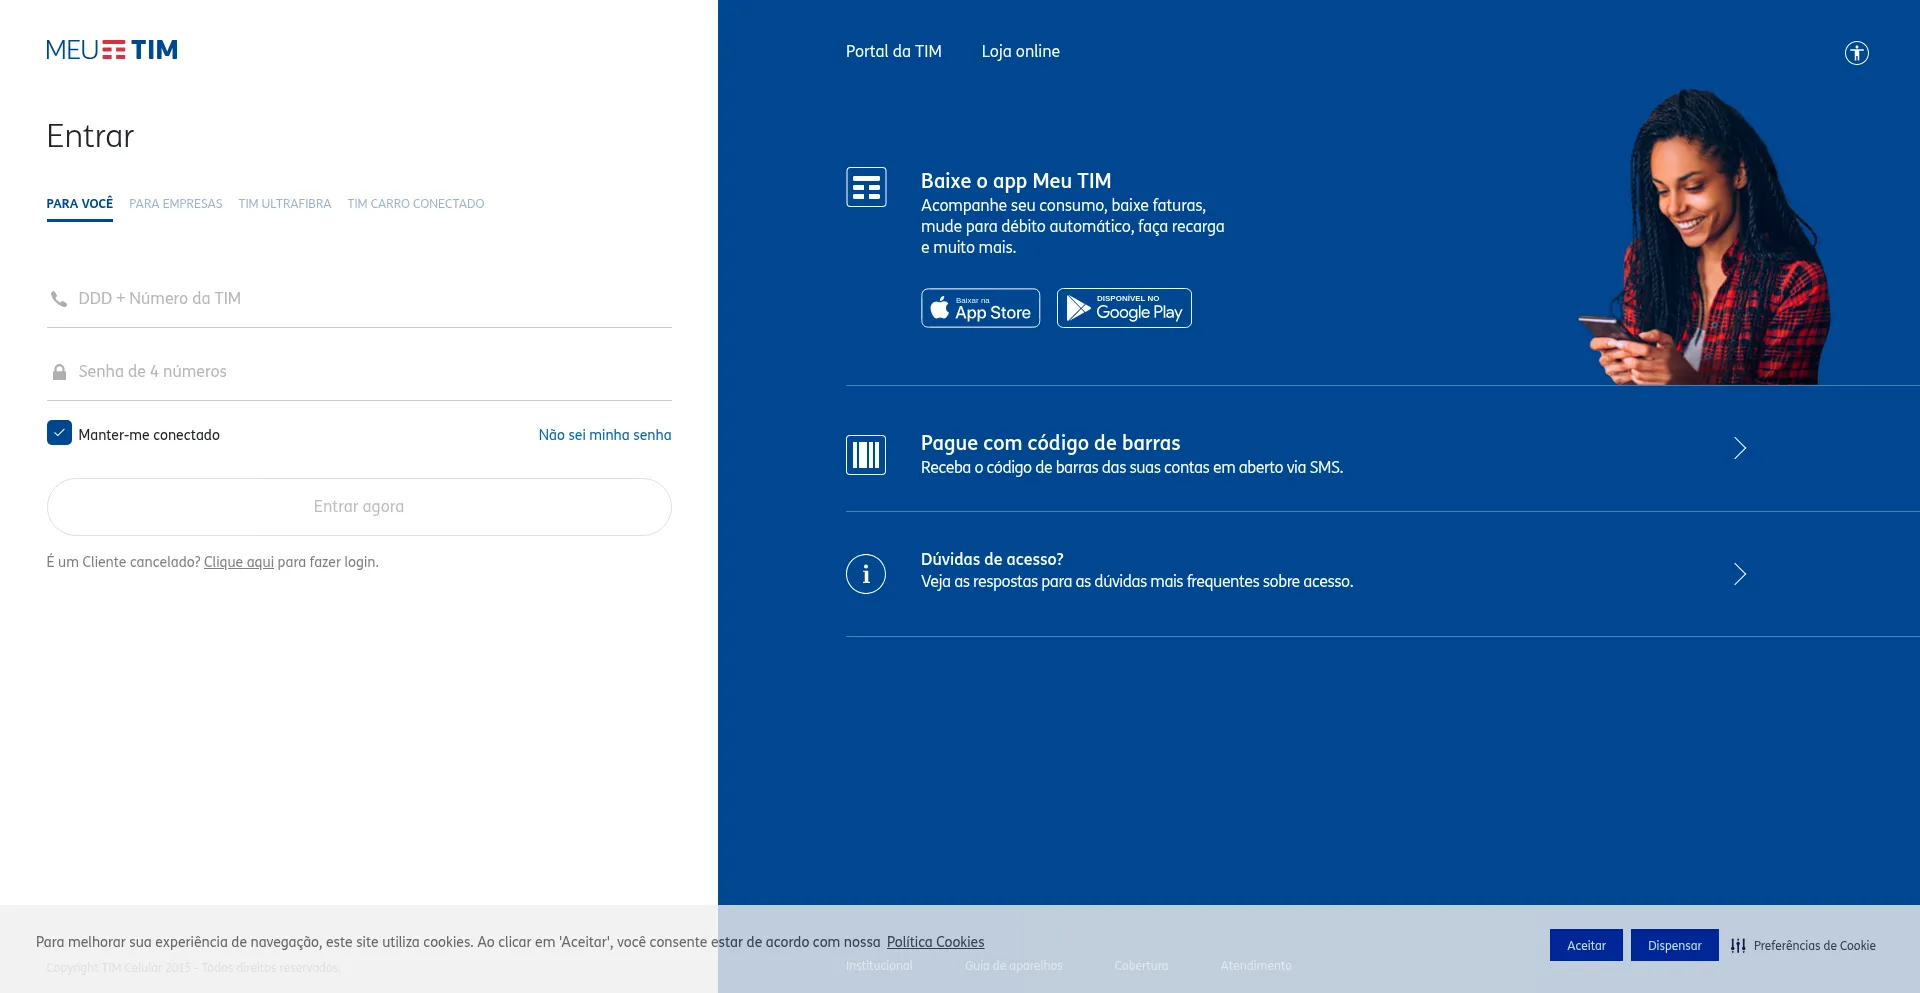
Task: Click the lock icon in password field
Action: 59,372
